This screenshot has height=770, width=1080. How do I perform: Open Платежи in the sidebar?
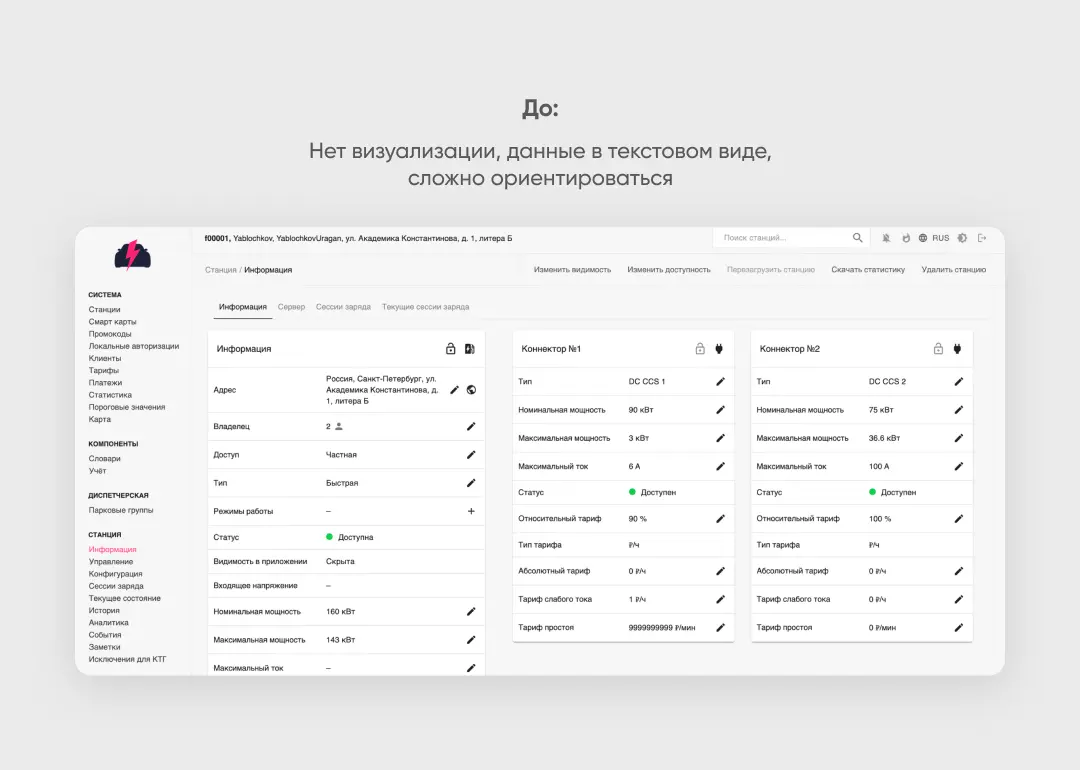[x=105, y=383]
